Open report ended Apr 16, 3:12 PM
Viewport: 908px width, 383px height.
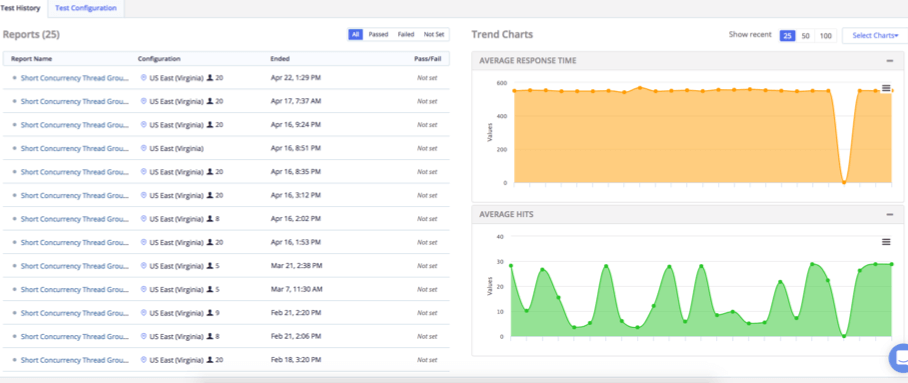click(x=74, y=195)
